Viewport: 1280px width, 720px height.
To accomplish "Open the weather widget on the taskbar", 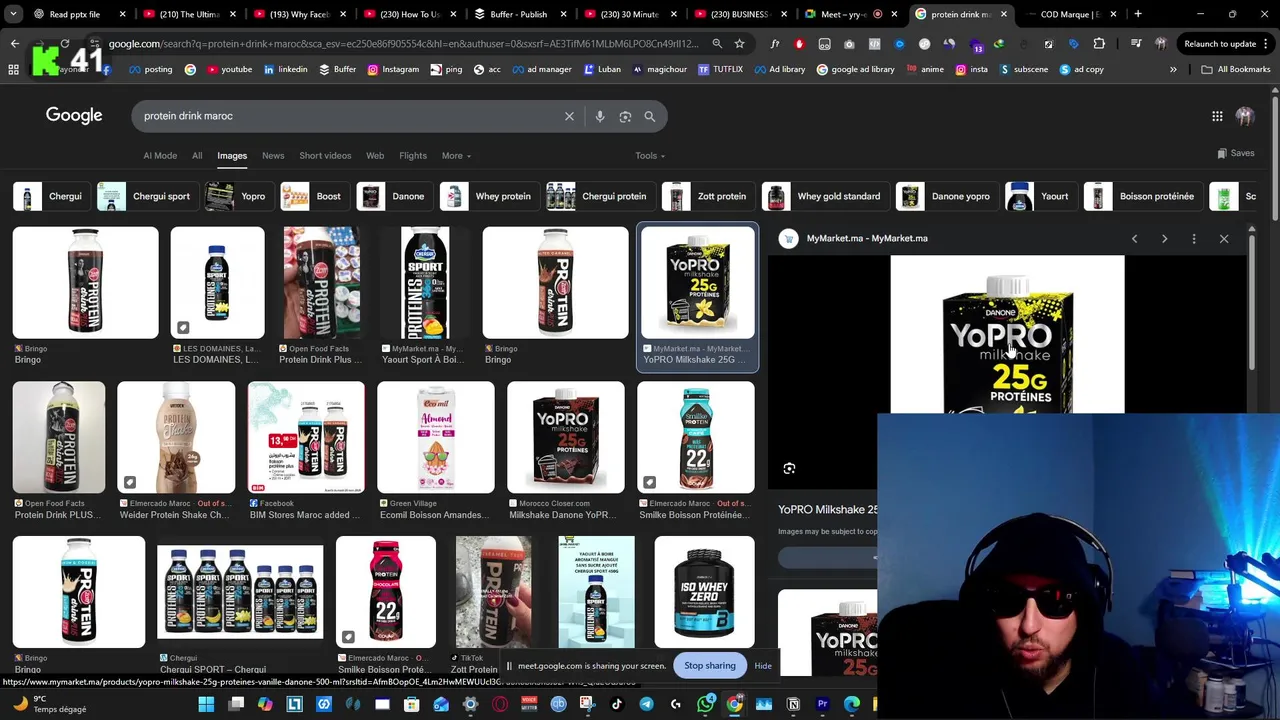I will [50, 704].
